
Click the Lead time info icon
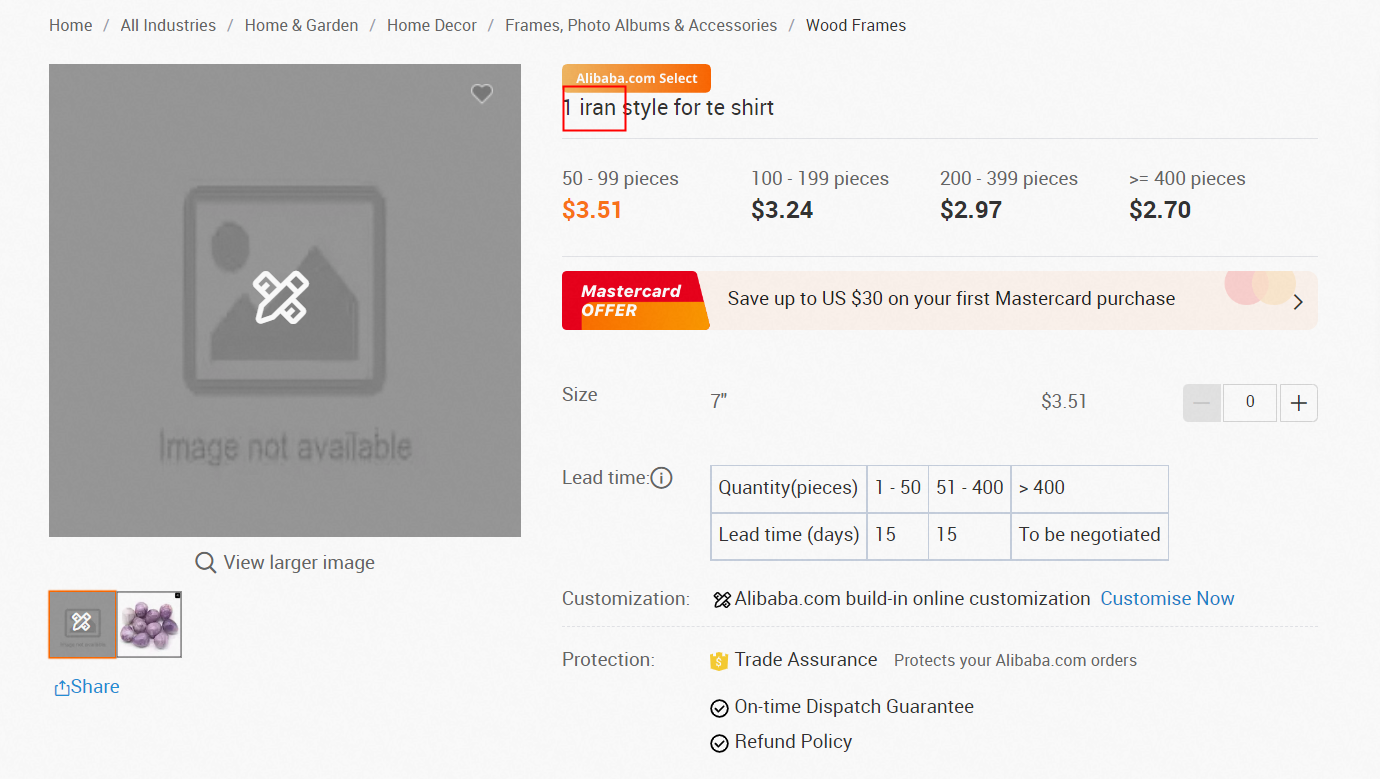tap(662, 478)
